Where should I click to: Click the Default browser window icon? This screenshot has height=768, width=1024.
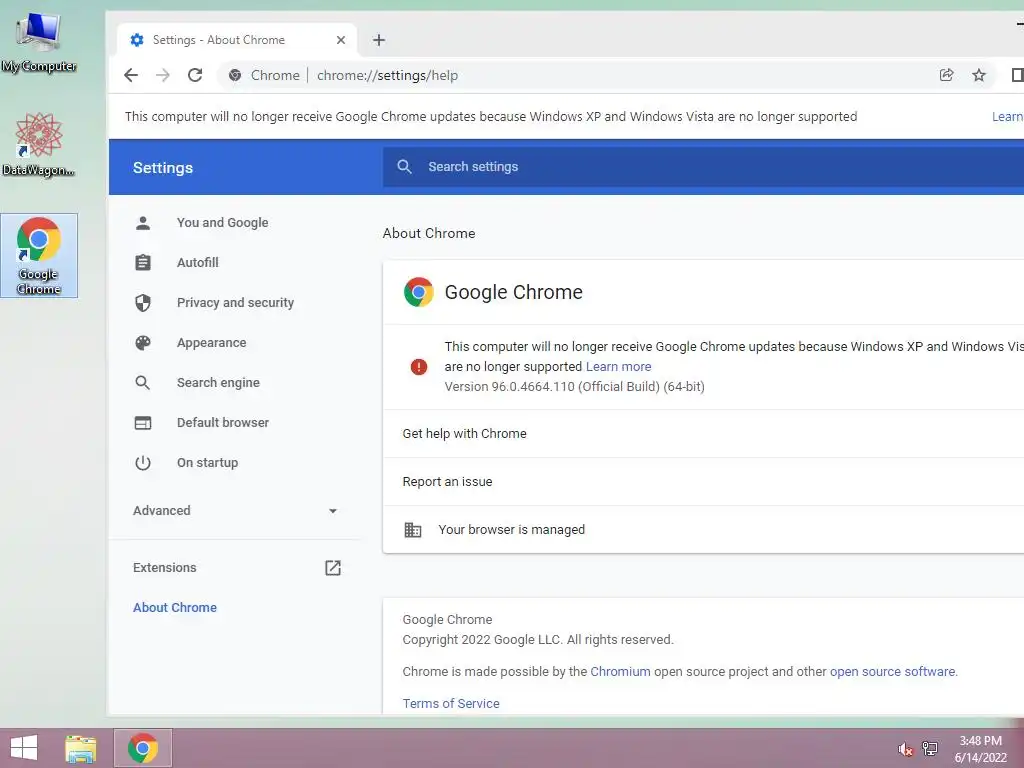143,423
